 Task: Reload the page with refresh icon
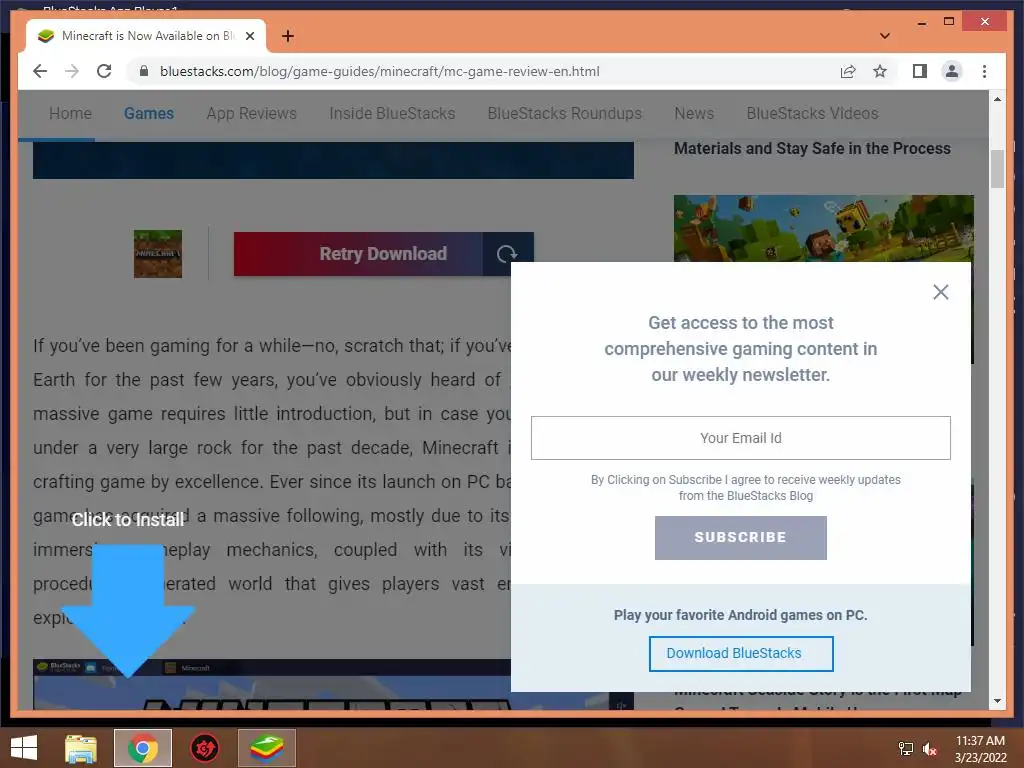pos(104,71)
